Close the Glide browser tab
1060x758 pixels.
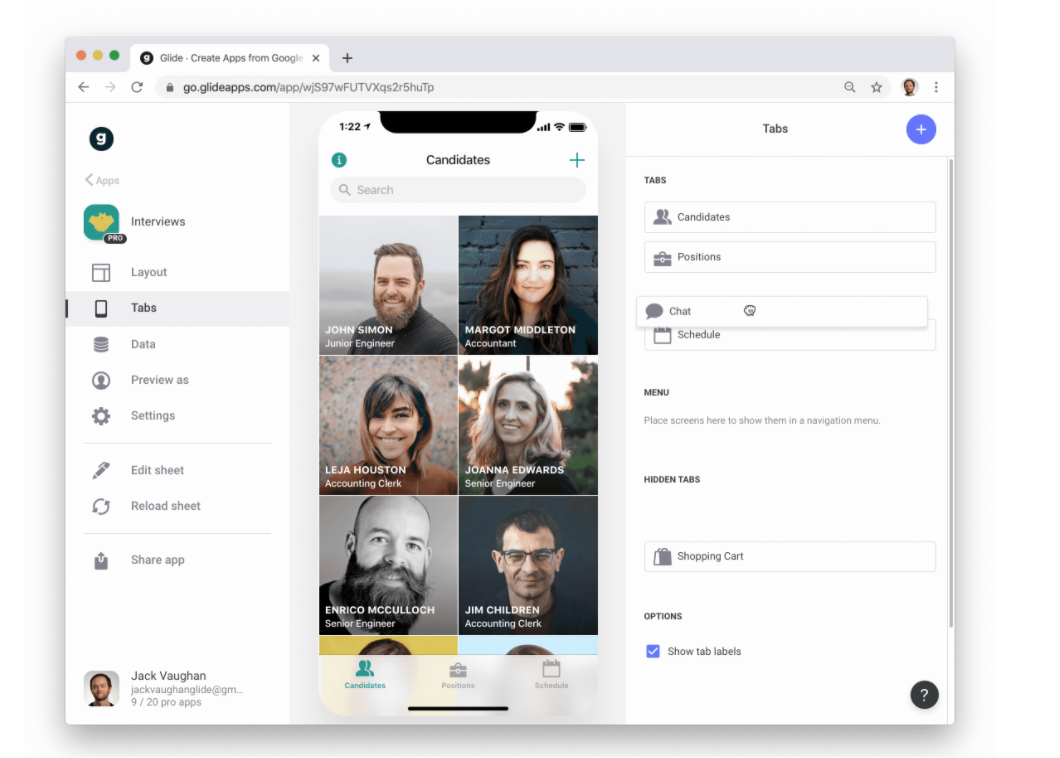[x=316, y=58]
